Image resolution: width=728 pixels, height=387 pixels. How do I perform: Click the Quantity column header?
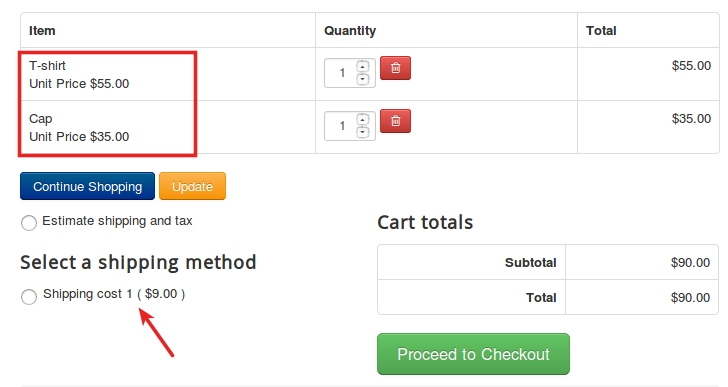point(350,31)
